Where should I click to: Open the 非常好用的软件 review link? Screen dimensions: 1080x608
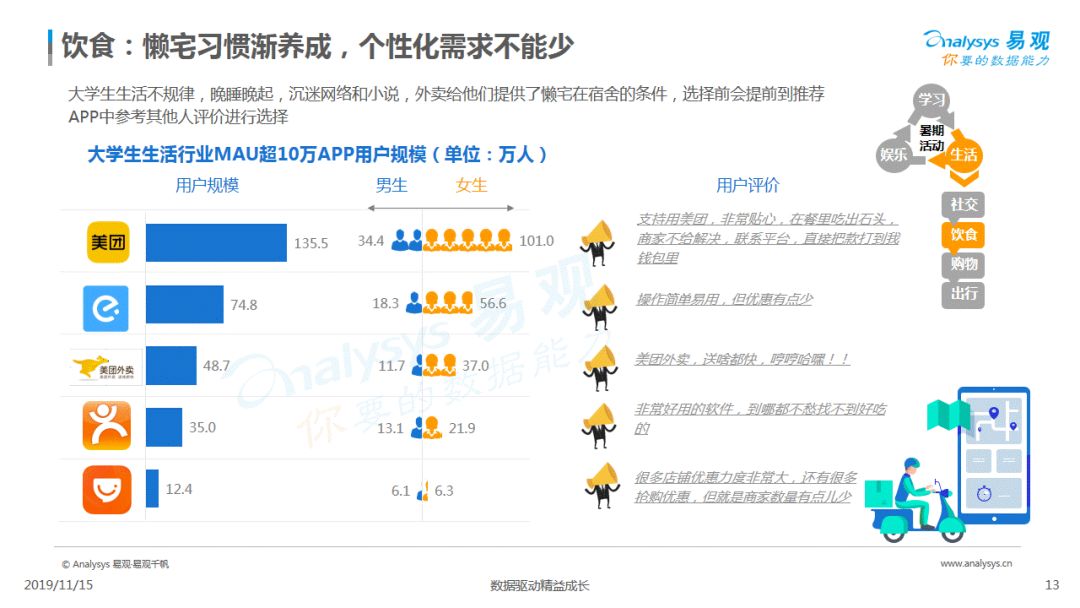[760, 419]
